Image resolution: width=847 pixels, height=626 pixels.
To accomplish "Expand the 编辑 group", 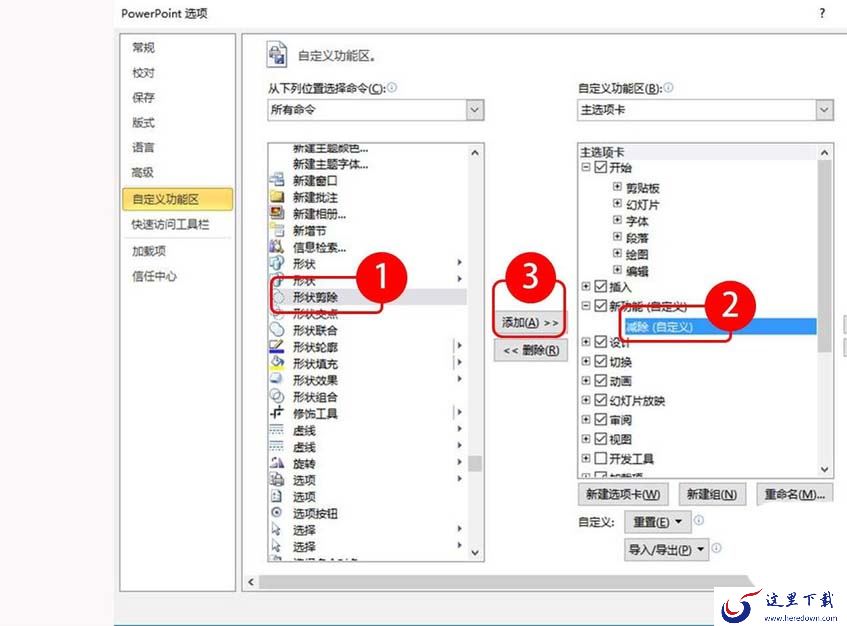I will click(617, 270).
